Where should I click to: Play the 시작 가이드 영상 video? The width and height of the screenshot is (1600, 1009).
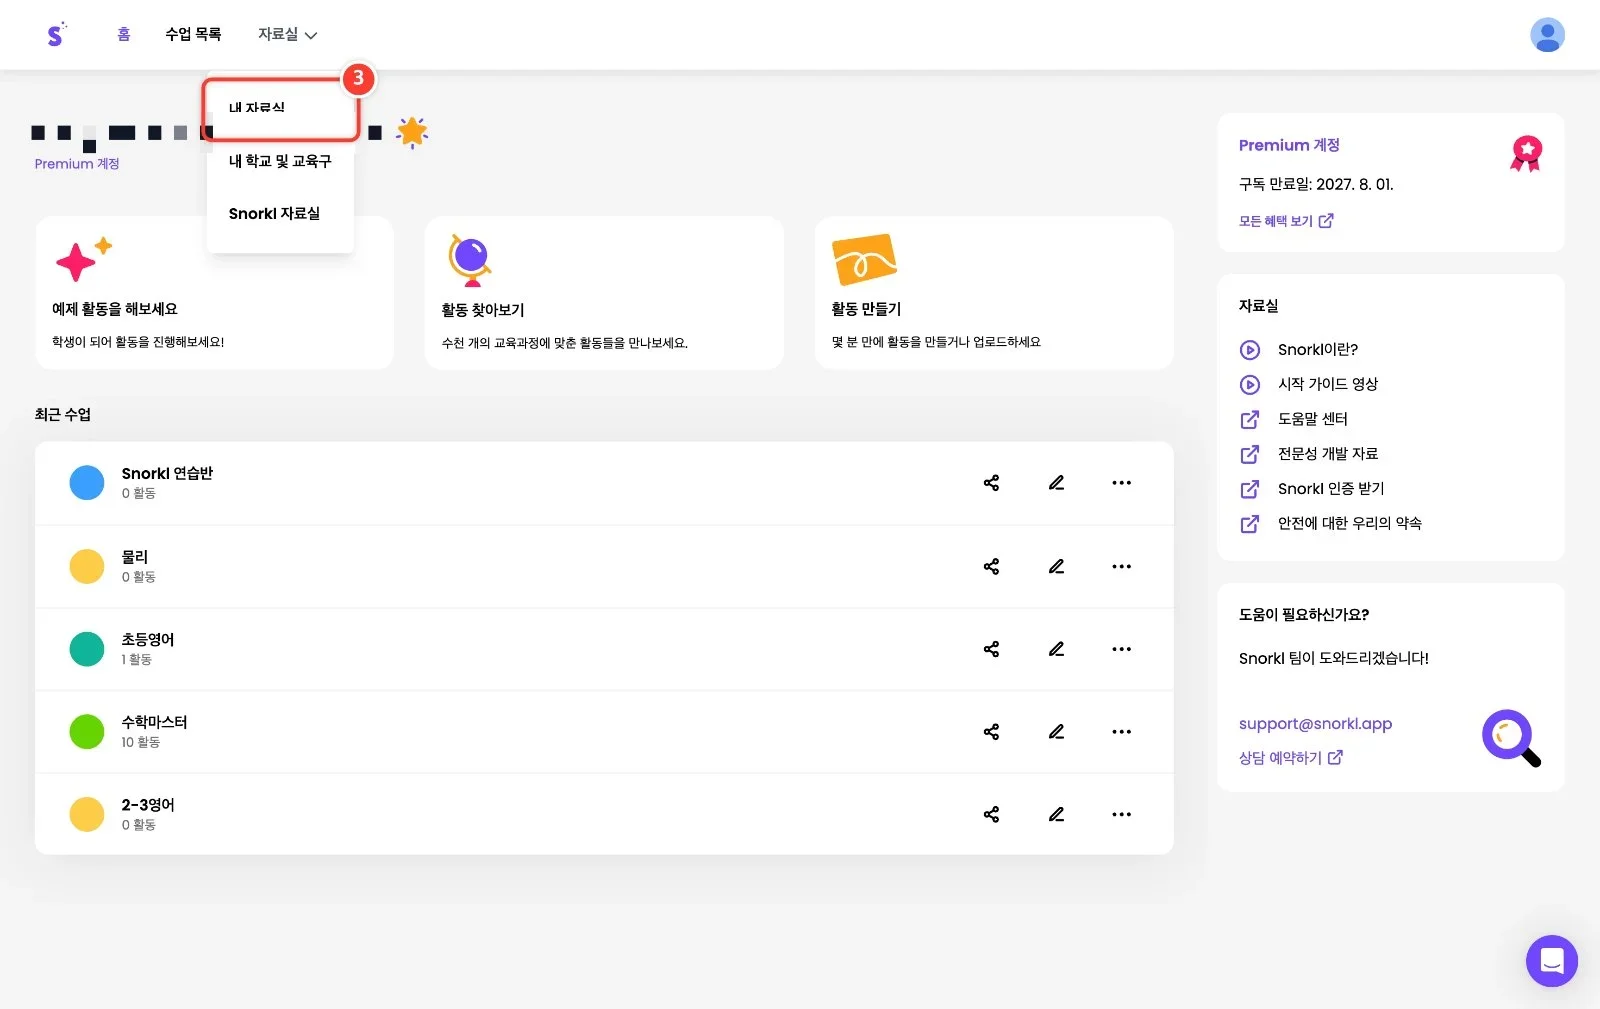coord(1309,384)
